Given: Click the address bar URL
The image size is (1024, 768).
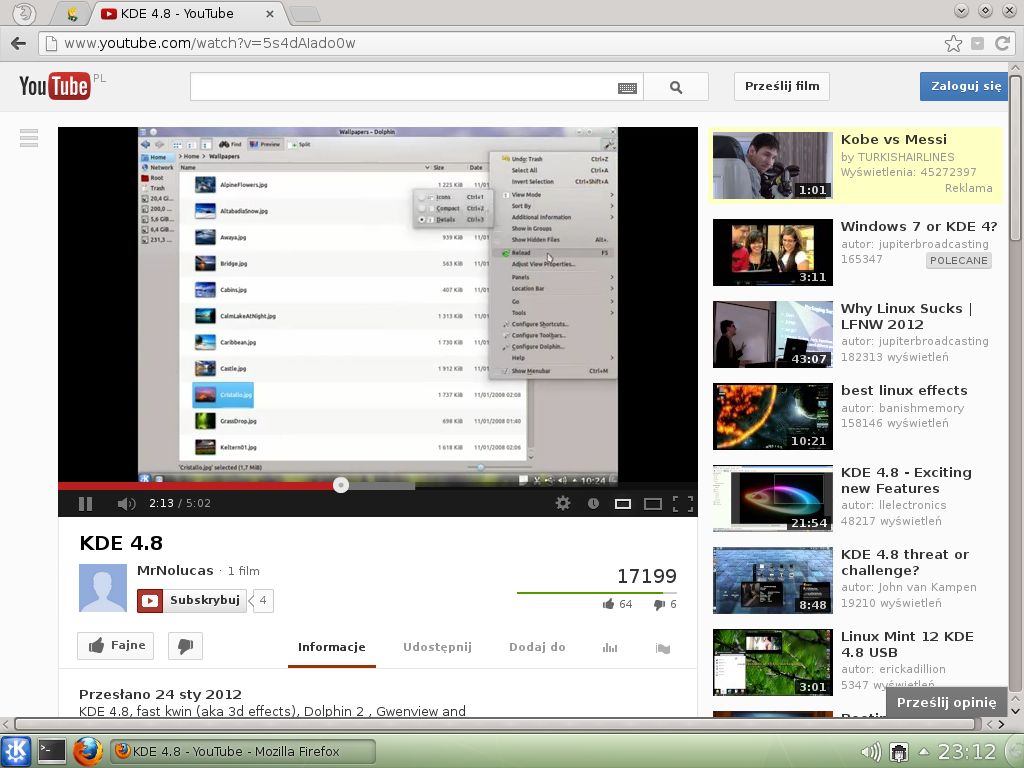Looking at the screenshot, I should (210, 43).
